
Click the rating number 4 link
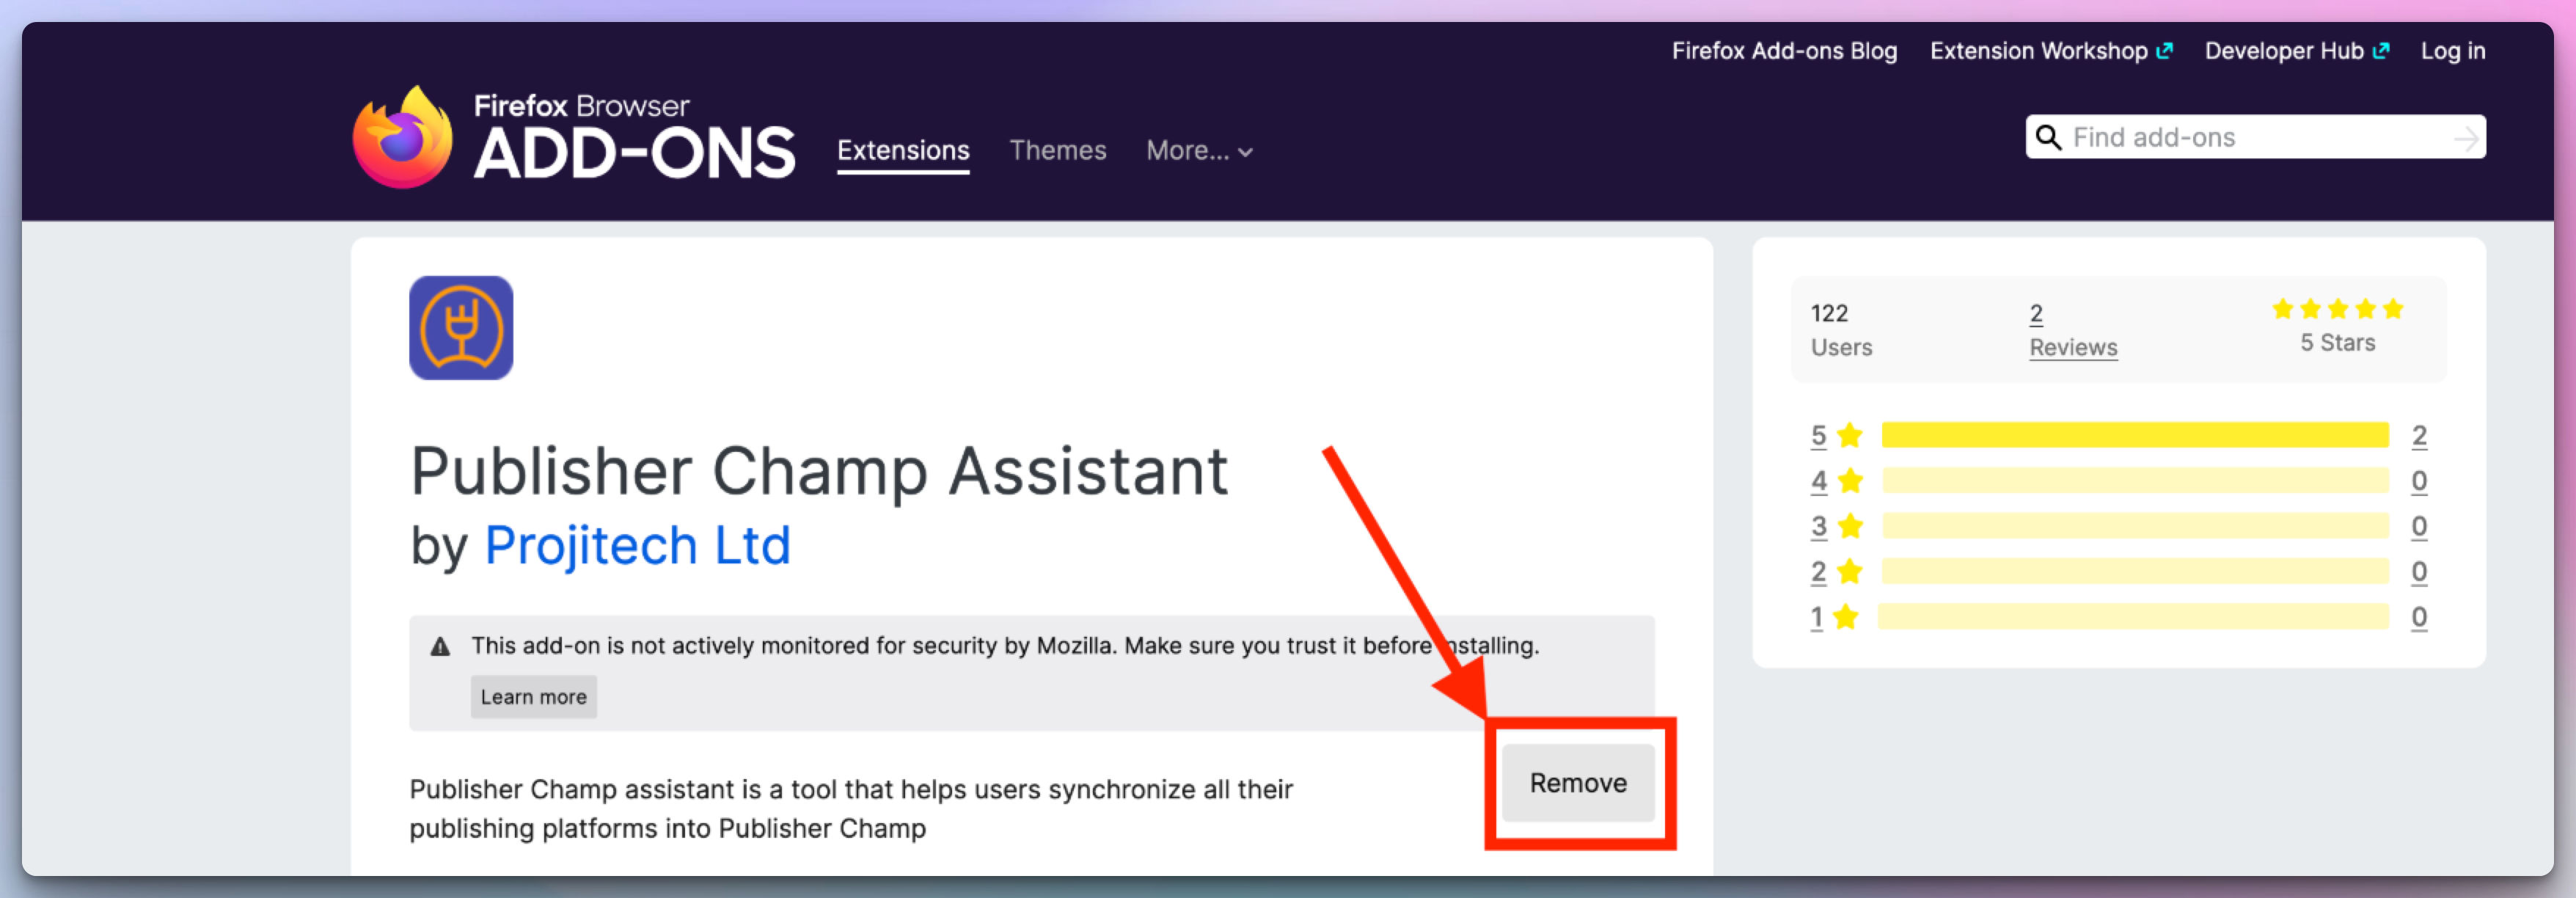point(1818,481)
